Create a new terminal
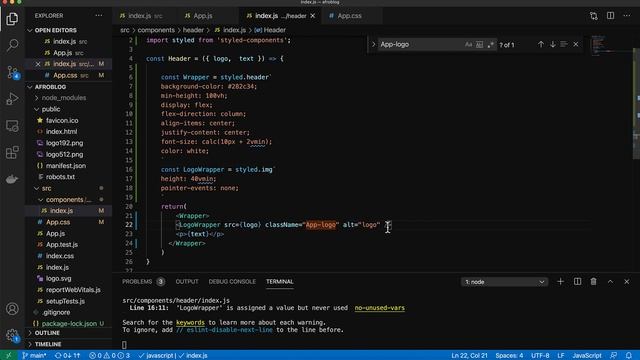 tap(560, 282)
